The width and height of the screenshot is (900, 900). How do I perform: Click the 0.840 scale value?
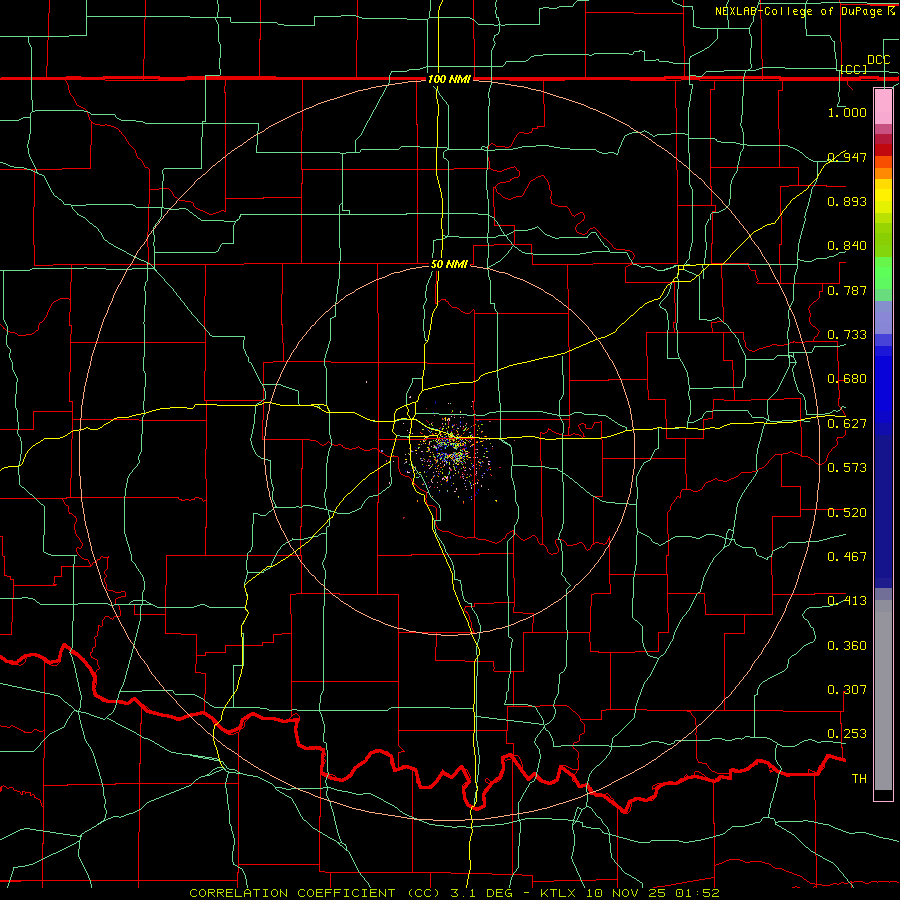(847, 246)
